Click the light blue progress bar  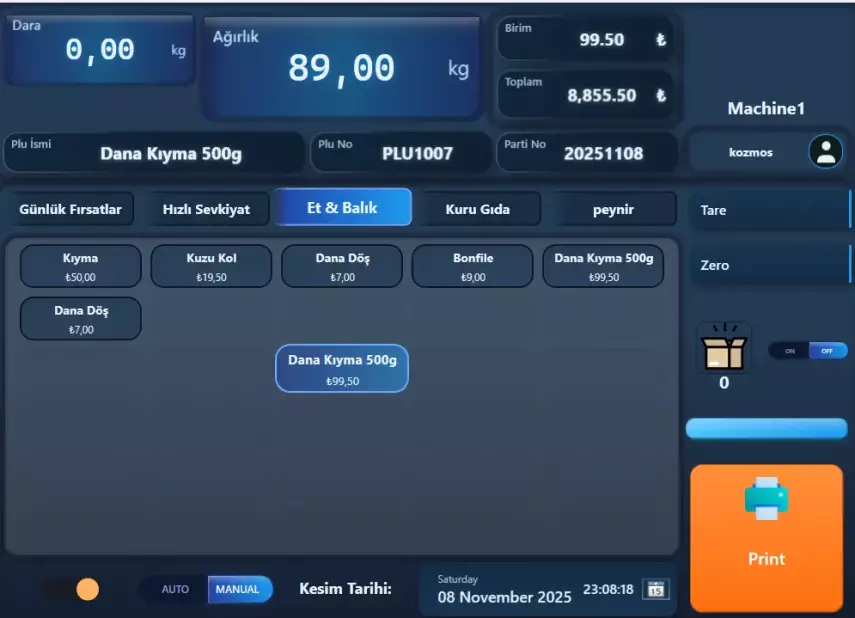point(766,429)
